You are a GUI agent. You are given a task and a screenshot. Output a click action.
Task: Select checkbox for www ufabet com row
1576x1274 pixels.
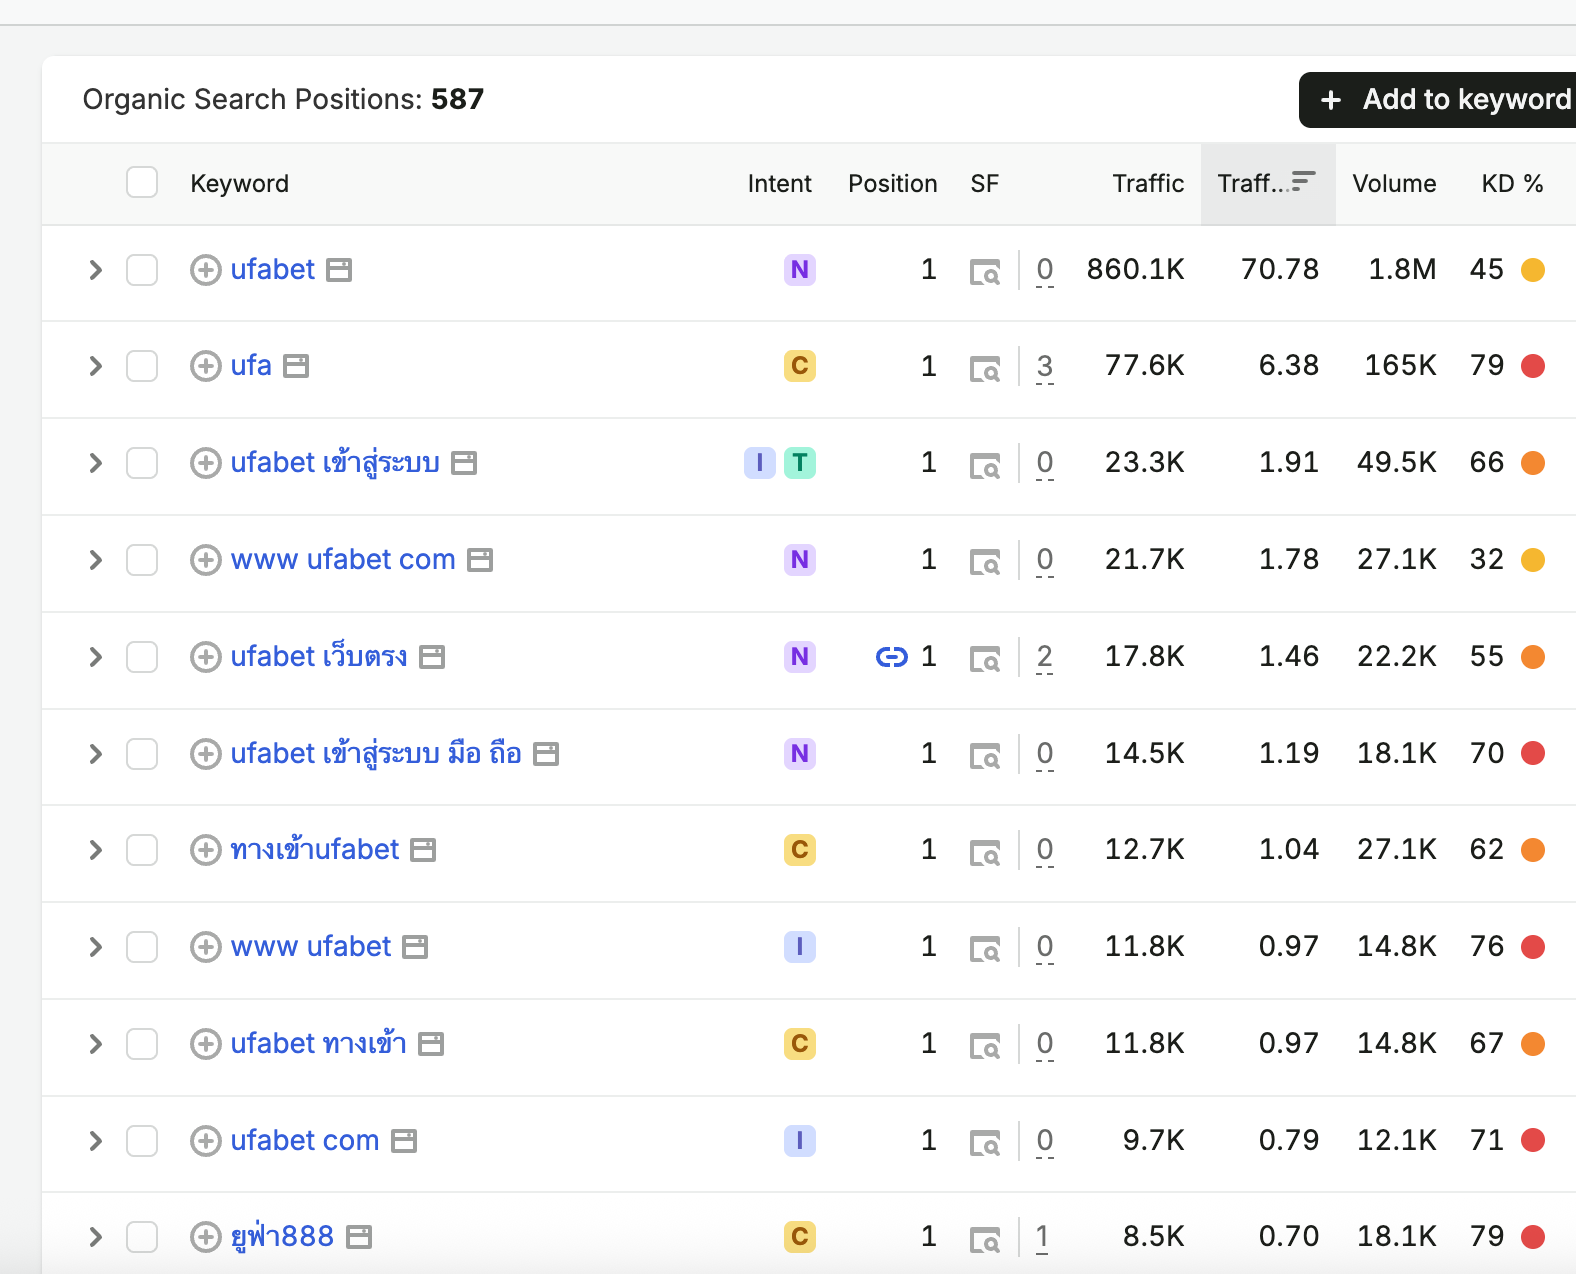point(142,560)
